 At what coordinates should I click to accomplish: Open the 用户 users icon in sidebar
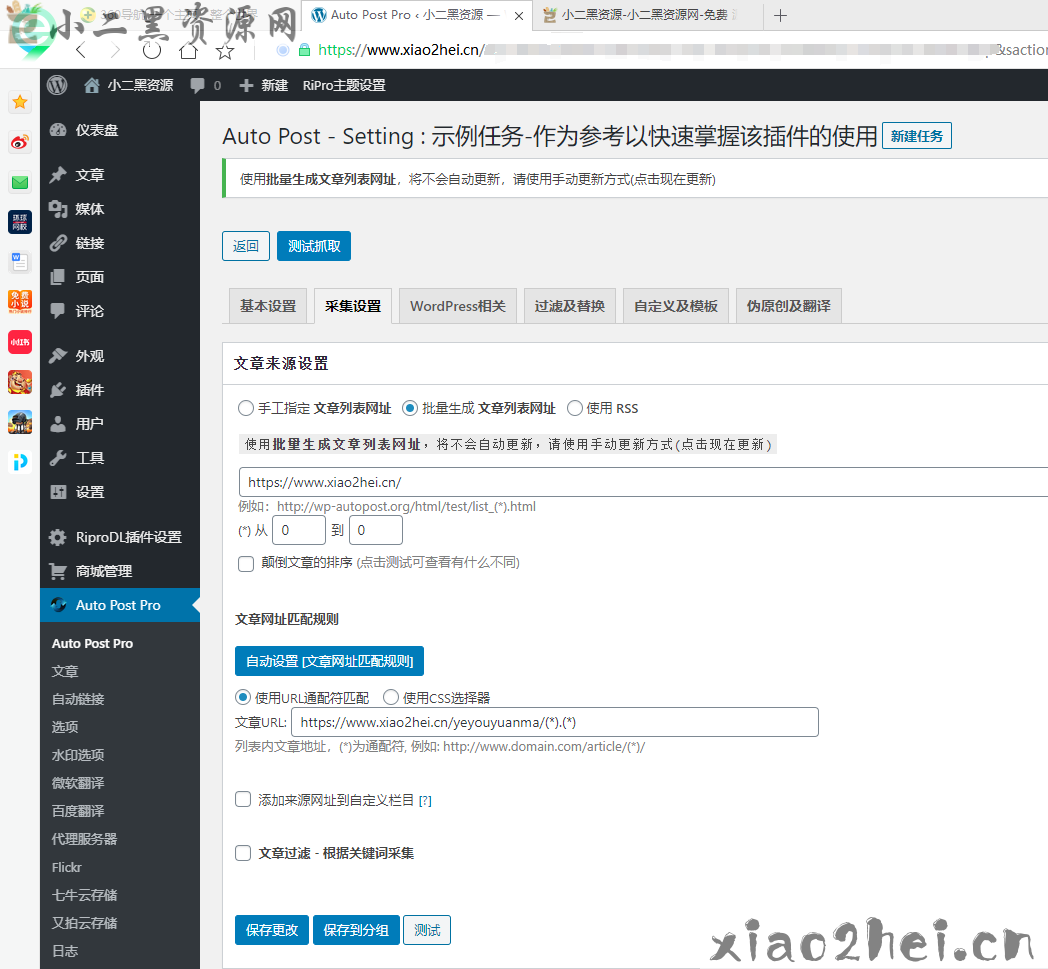click(59, 424)
